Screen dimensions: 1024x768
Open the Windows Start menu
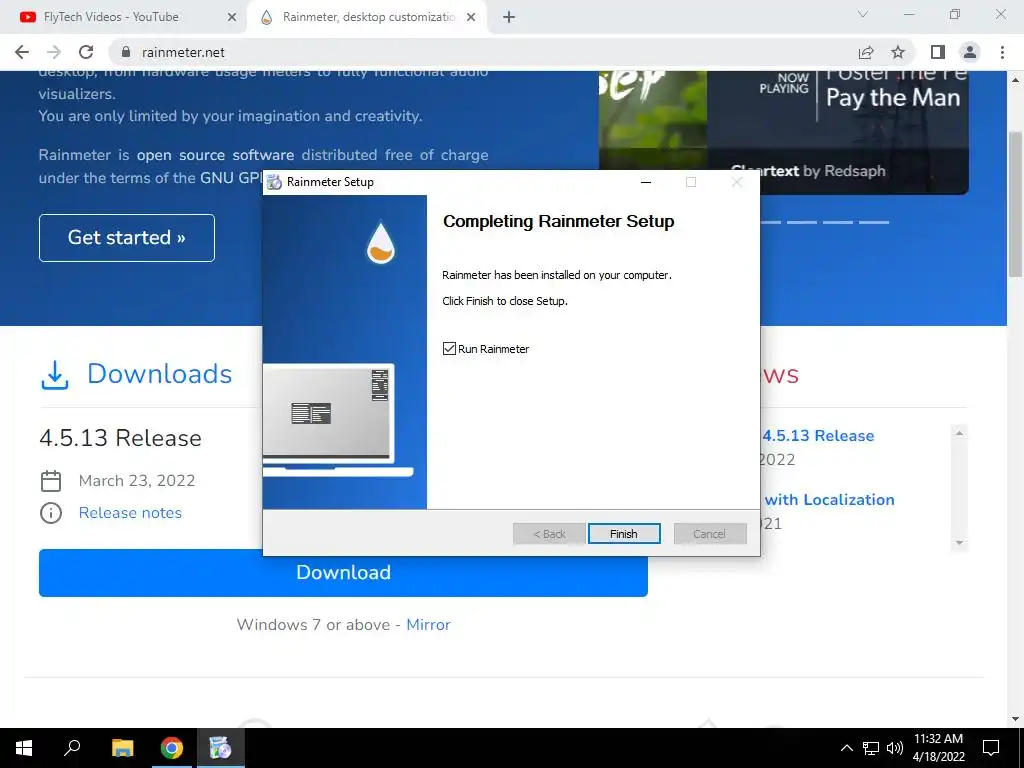click(x=24, y=748)
